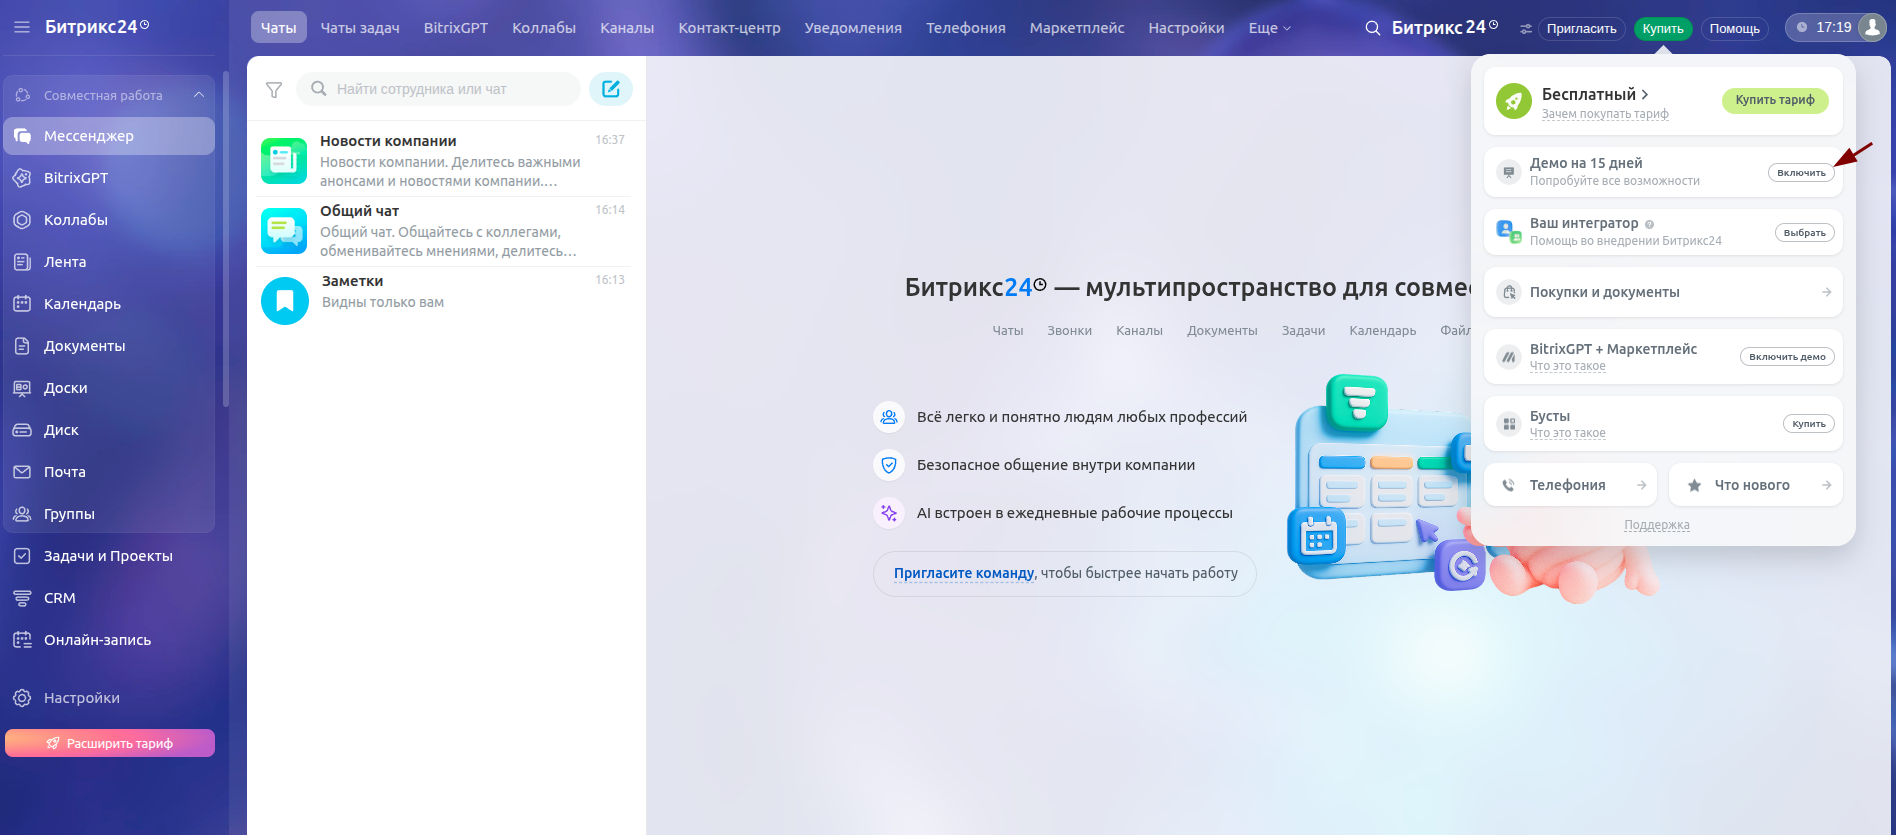Open the Настройки top tab

click(1186, 28)
